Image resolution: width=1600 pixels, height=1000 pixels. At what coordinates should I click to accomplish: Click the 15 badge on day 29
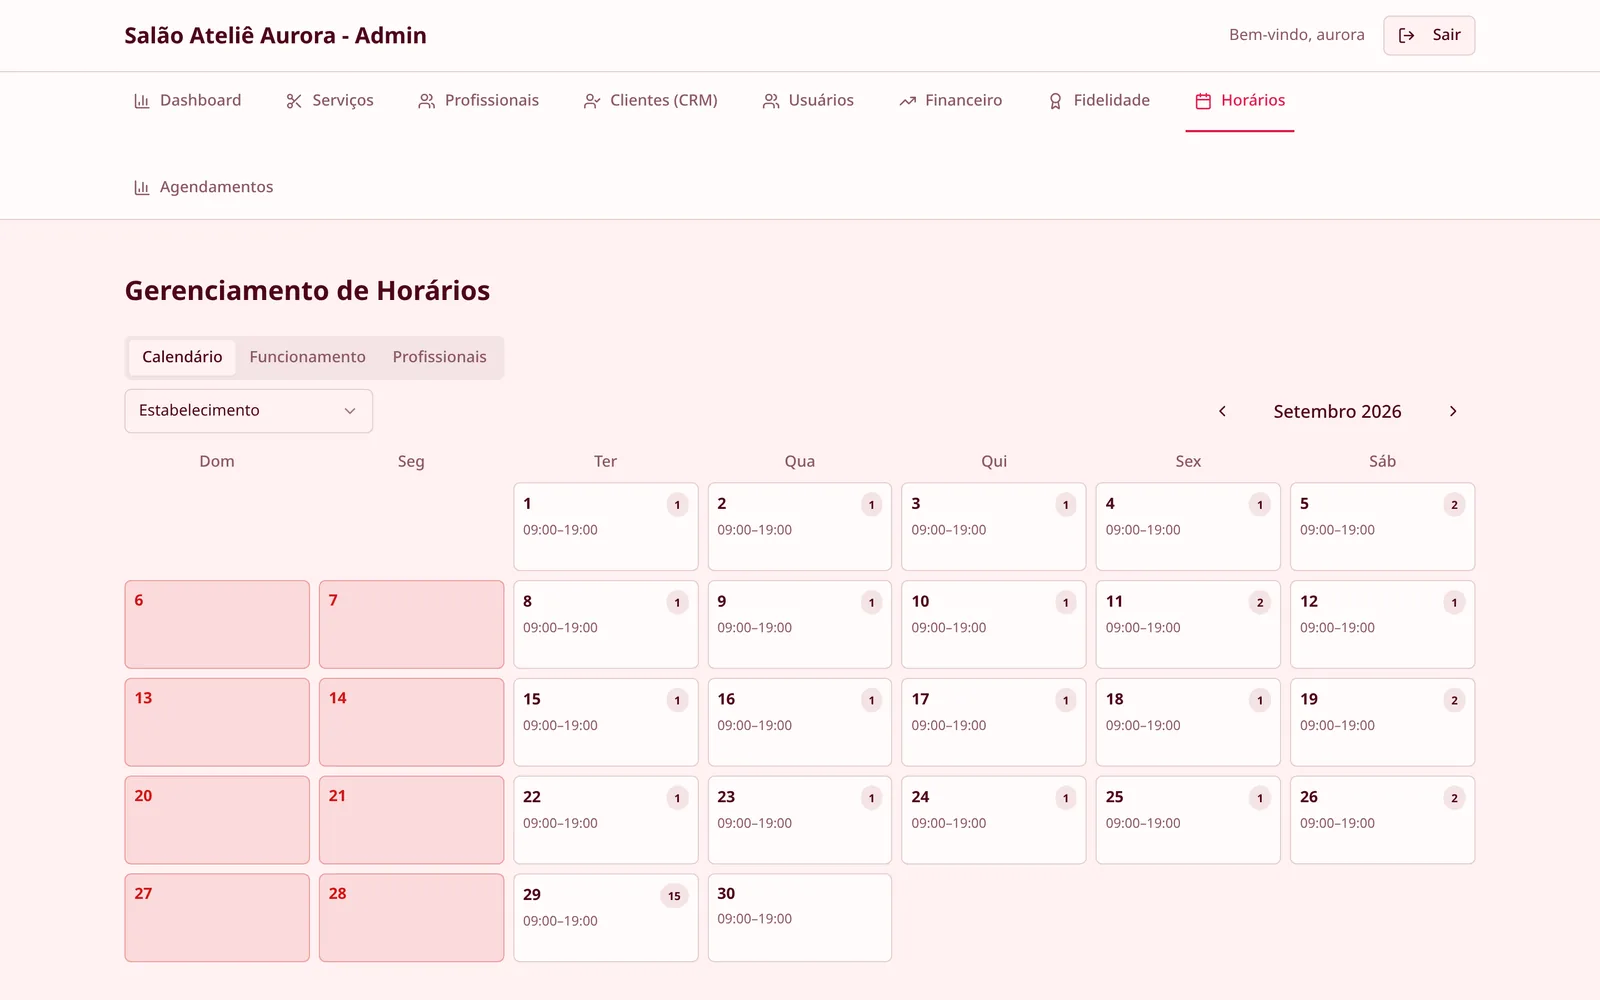(x=674, y=896)
